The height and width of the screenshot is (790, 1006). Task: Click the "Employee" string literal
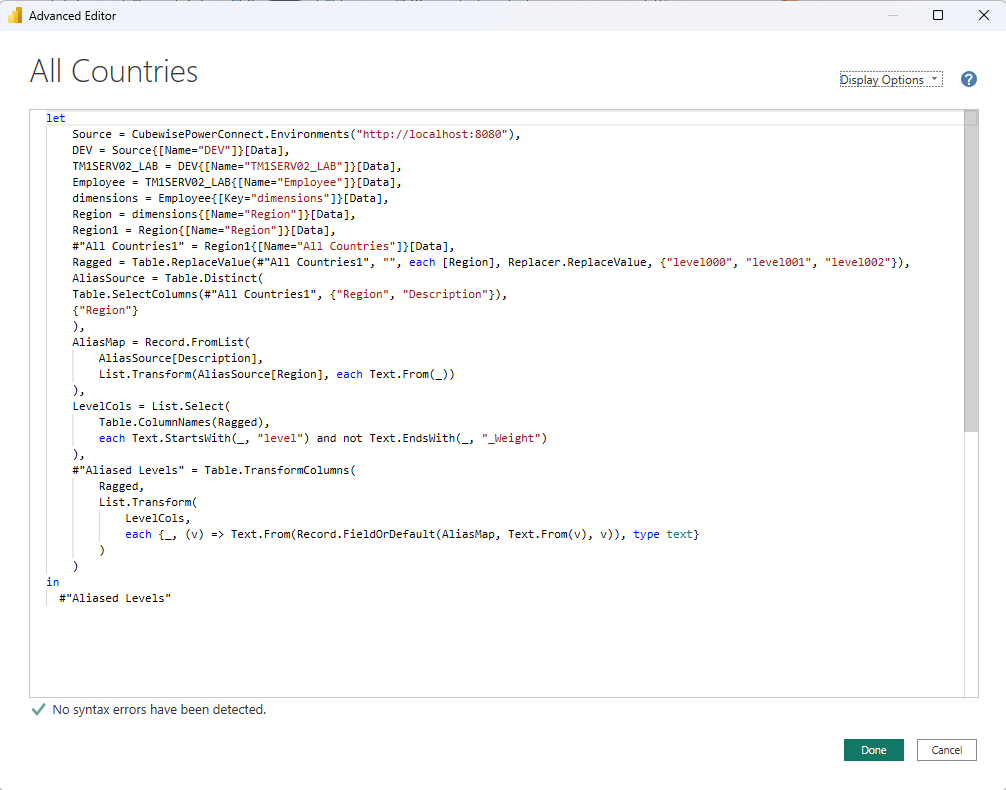[310, 182]
